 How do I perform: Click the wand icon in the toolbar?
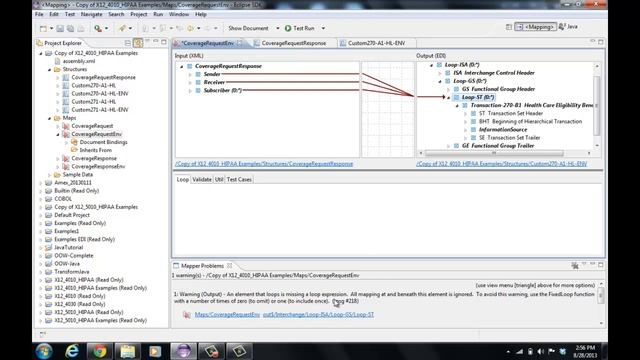(122, 28)
